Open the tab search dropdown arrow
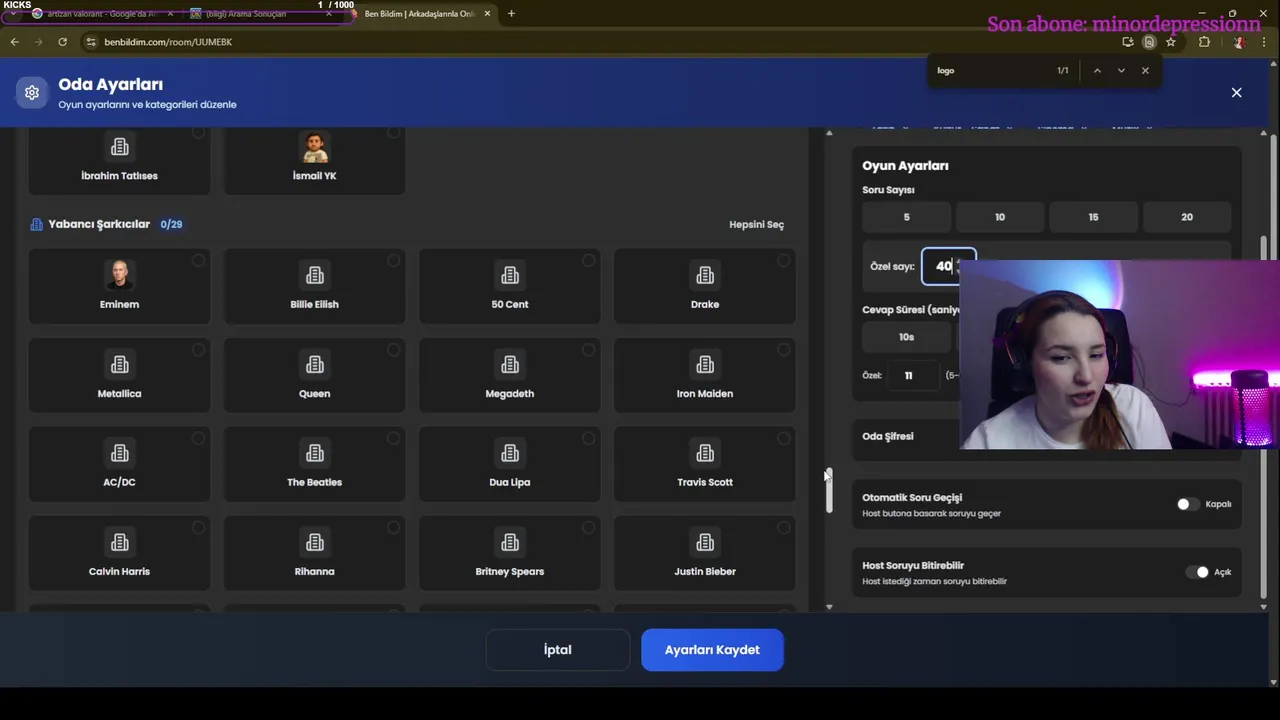Screen dimensions: 1280x720 [x=12, y=14]
